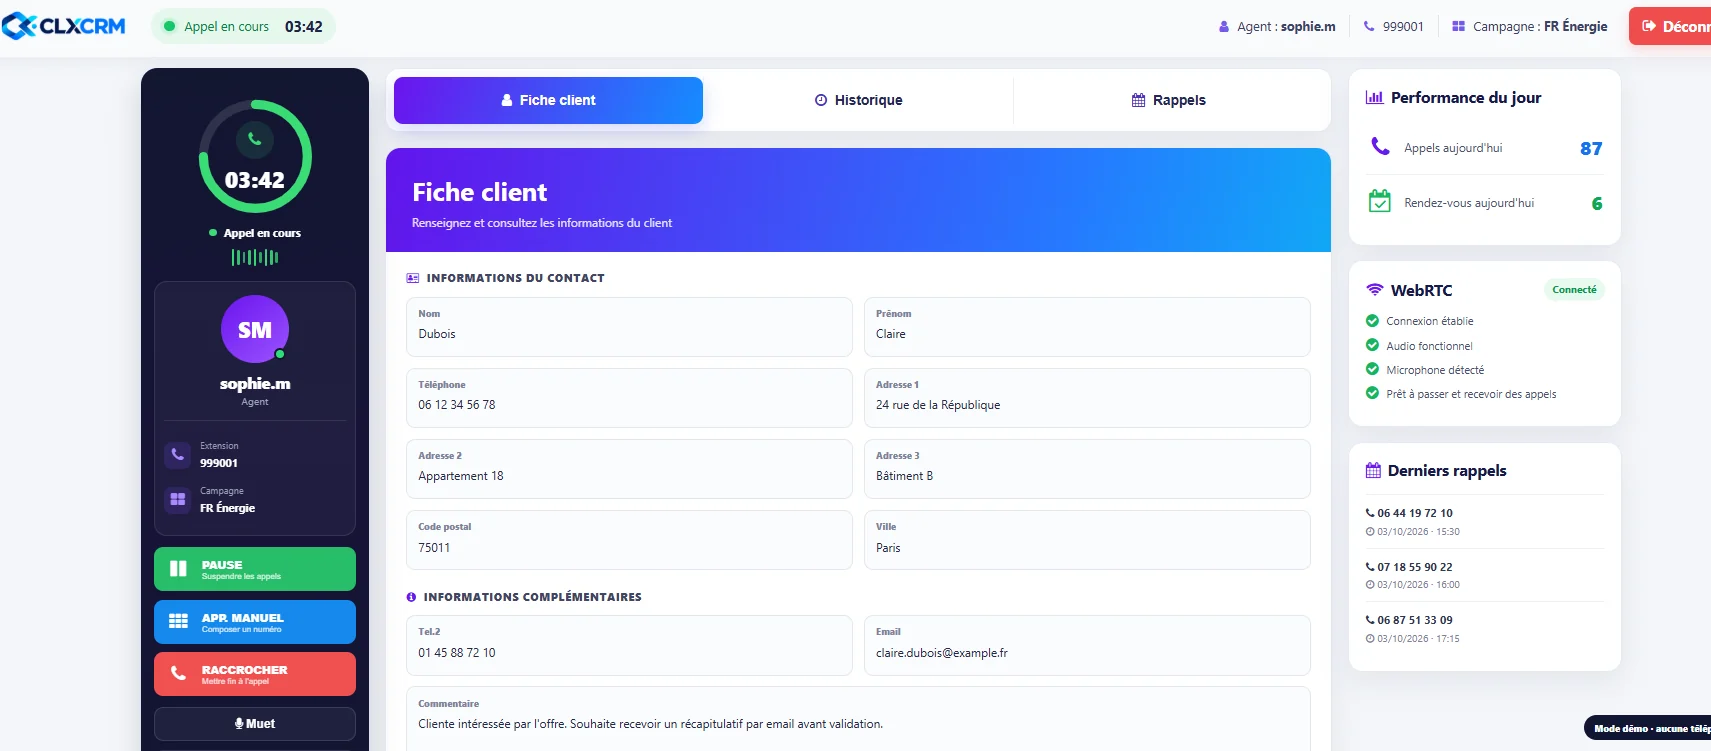Click the WebRTC wifi icon
Viewport: 1711px width, 751px height.
(x=1375, y=290)
